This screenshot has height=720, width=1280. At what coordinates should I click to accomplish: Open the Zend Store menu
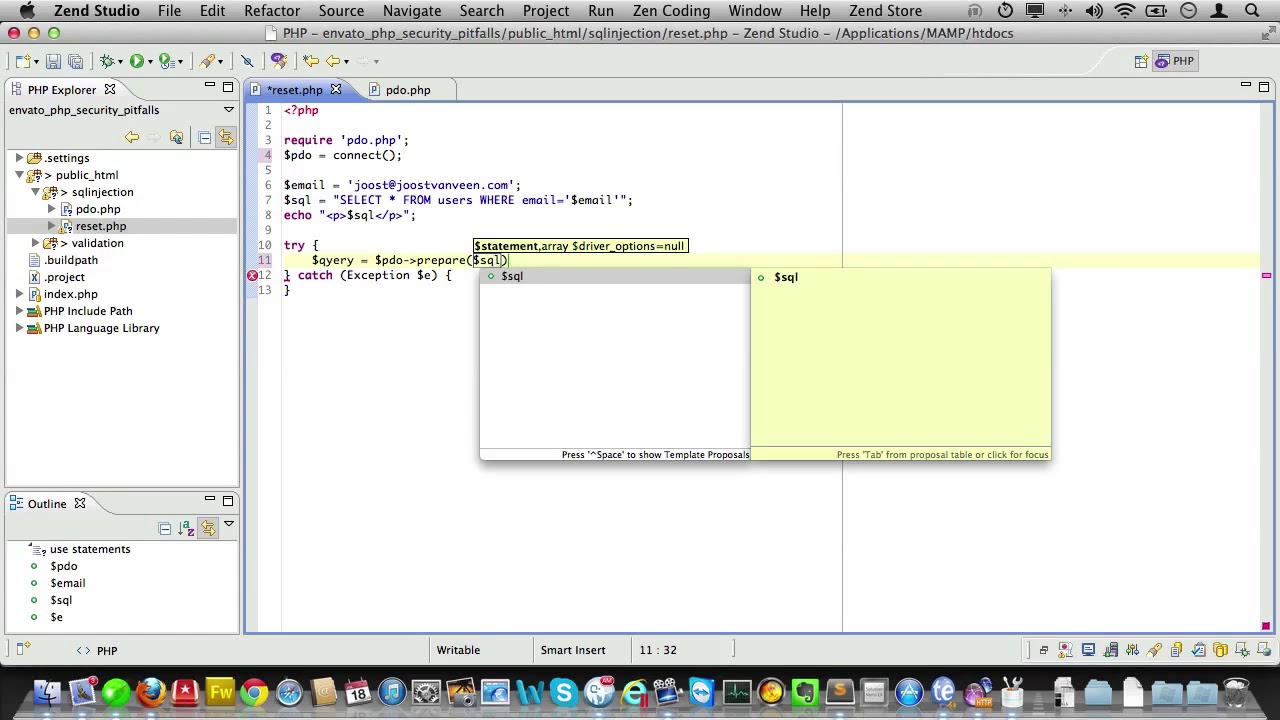(886, 11)
